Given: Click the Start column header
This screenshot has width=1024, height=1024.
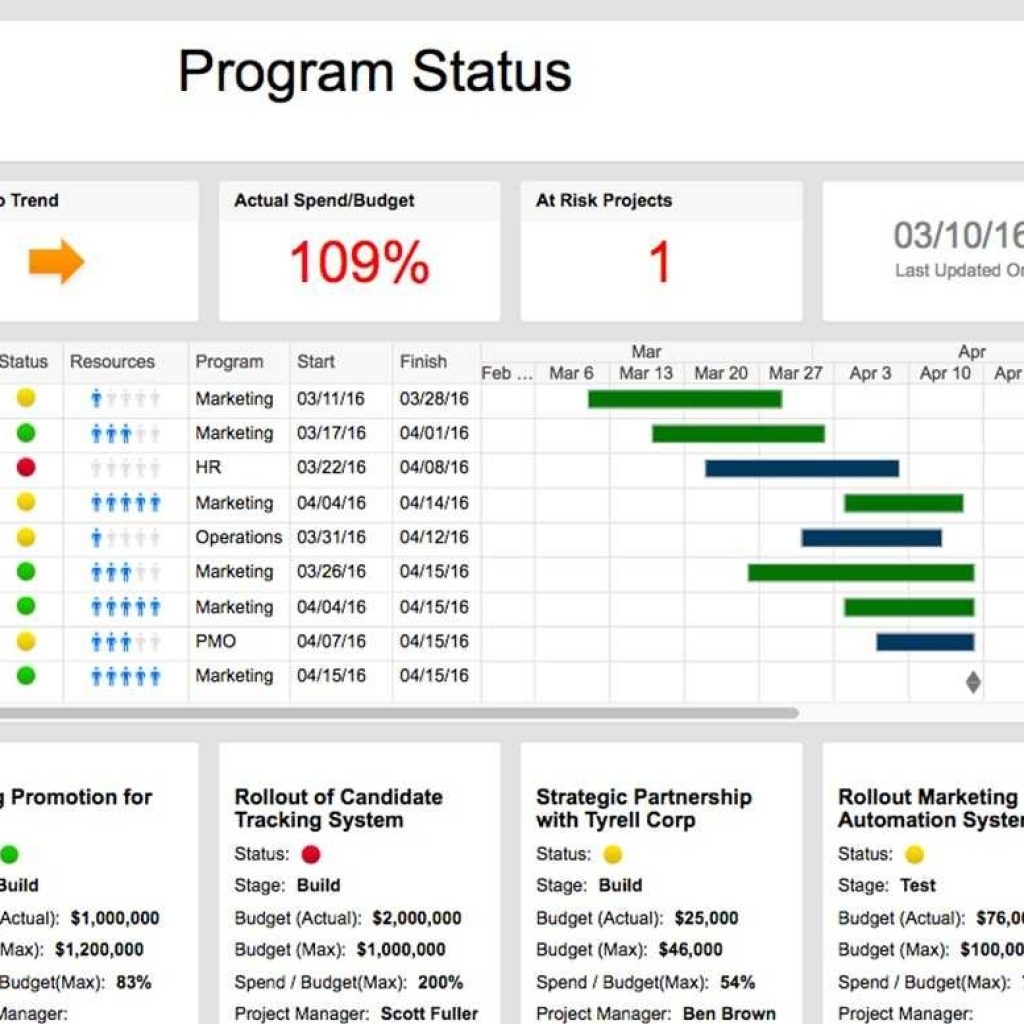Looking at the screenshot, I should coord(316,362).
